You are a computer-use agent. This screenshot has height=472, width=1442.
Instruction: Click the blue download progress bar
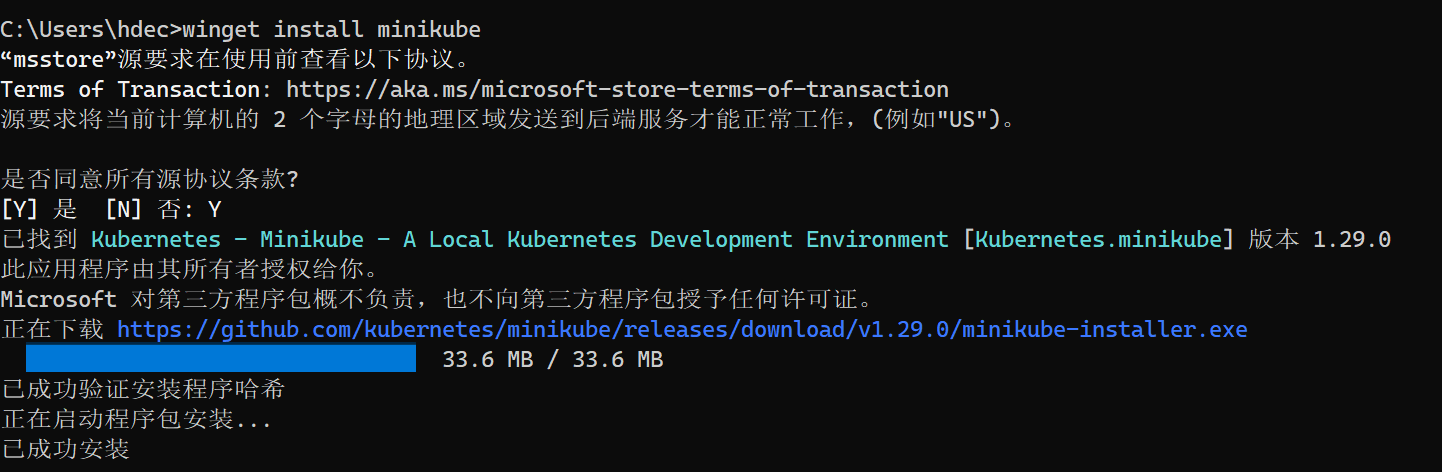[220, 359]
